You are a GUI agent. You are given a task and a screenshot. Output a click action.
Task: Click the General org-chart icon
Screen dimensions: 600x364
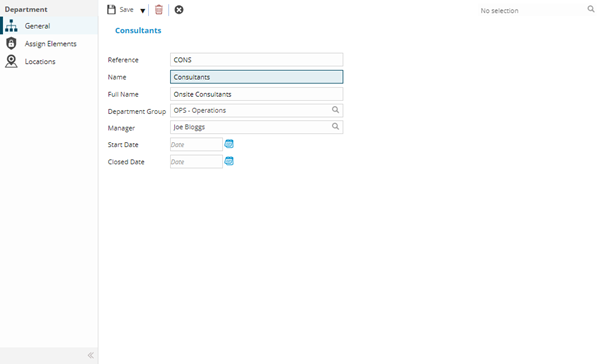click(x=11, y=26)
